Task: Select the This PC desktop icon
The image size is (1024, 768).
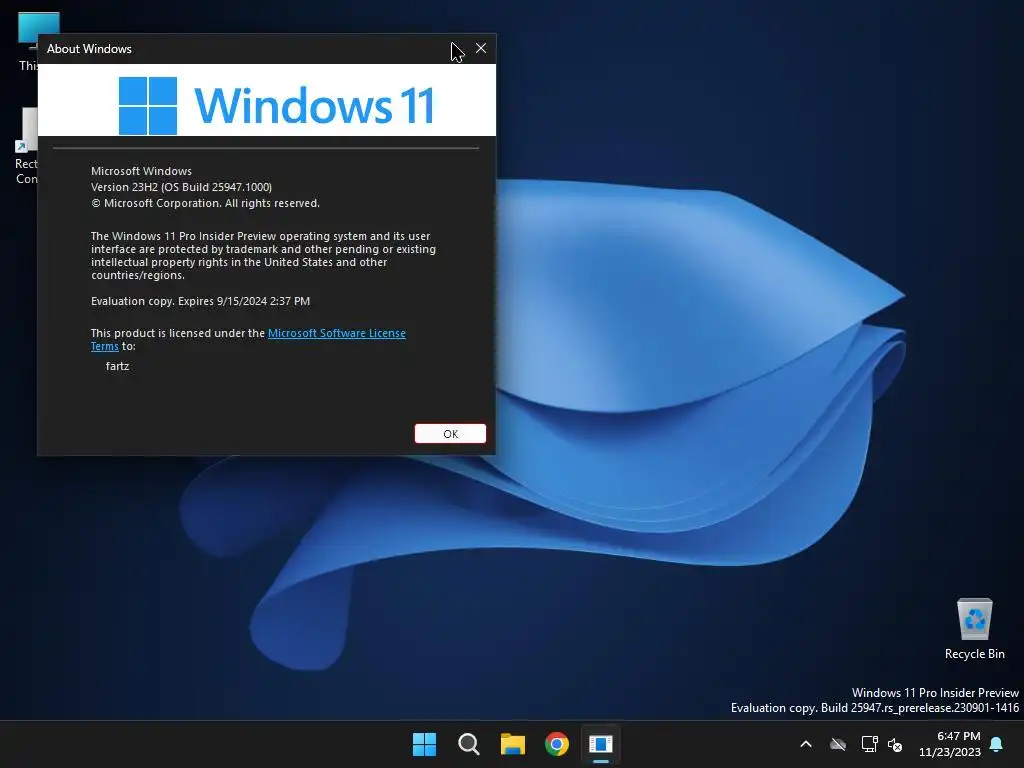Action: 29,40
